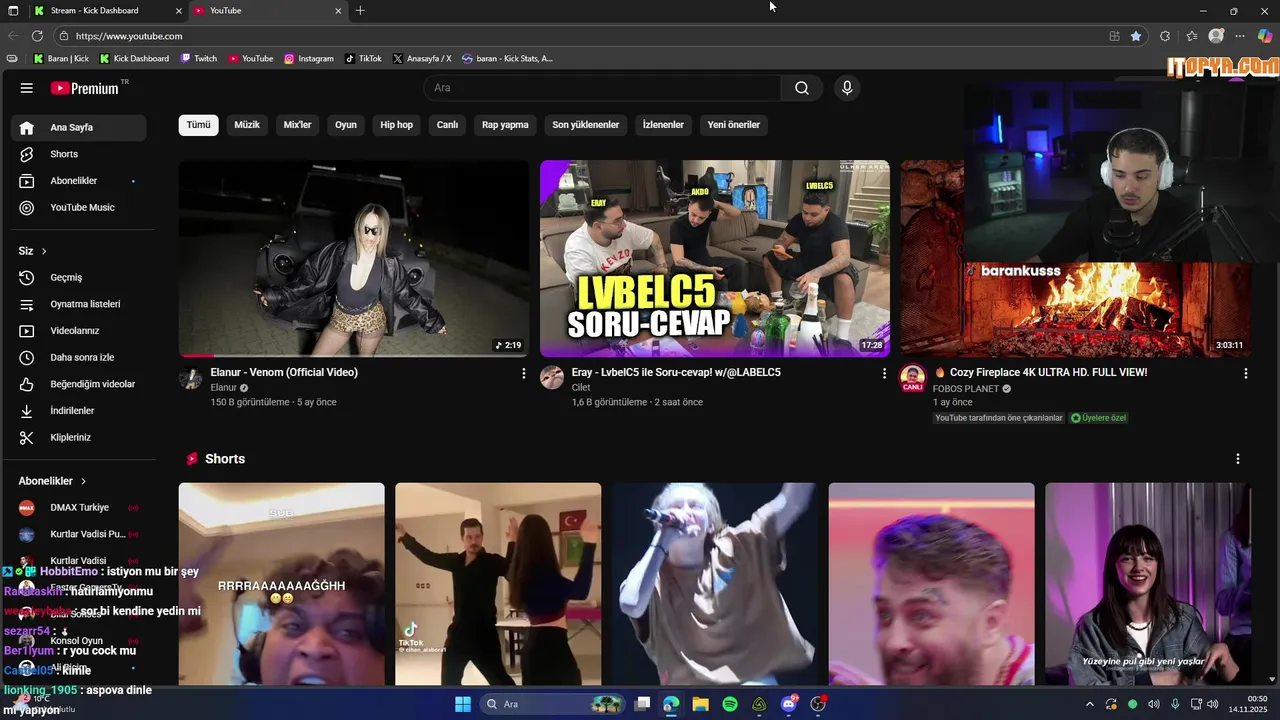This screenshot has height=720, width=1280.
Task: Select the İzlenenler filter chip
Action: 663,125
